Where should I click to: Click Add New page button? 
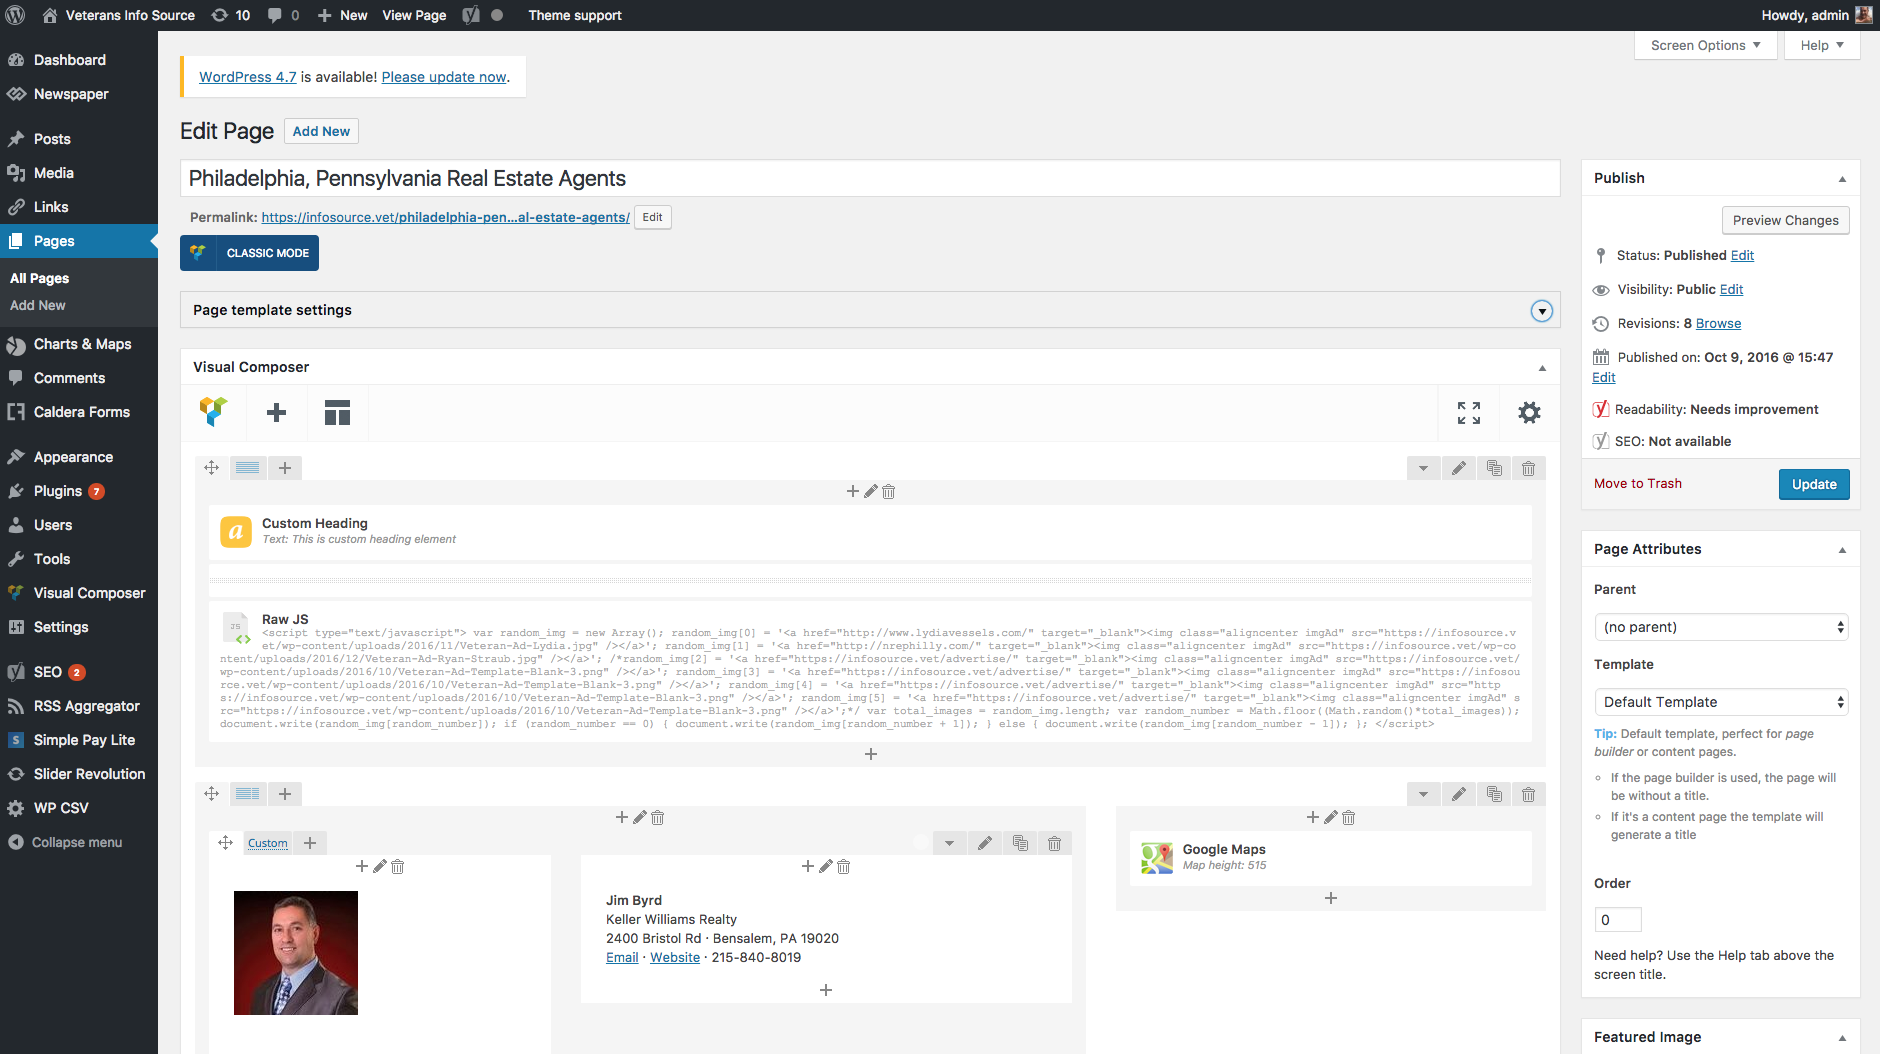[x=321, y=131]
